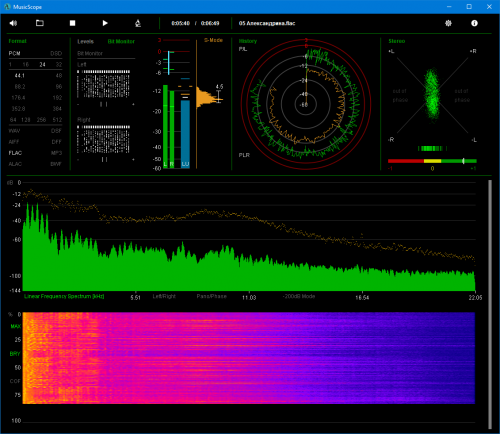Select the BRY spectrogram color option

(15, 354)
